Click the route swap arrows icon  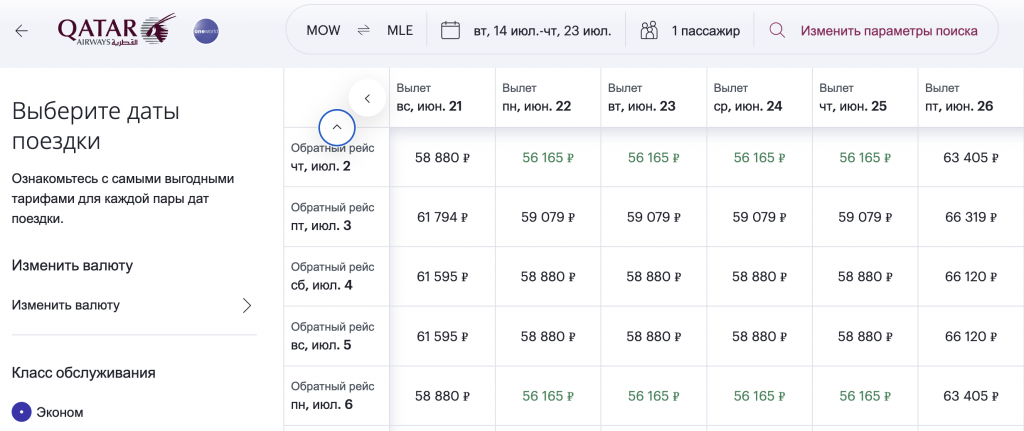[363, 31]
